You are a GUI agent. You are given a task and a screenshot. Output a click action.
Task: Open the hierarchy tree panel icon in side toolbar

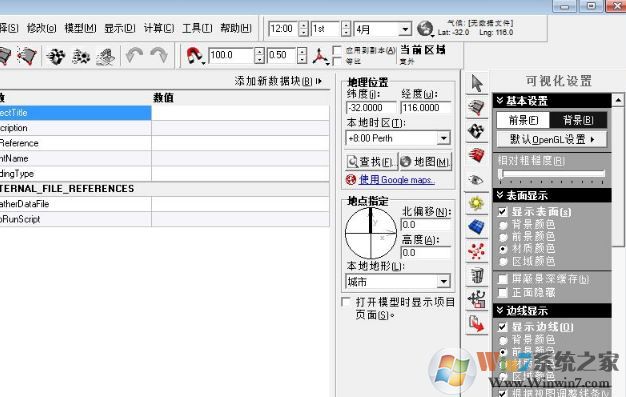click(477, 299)
